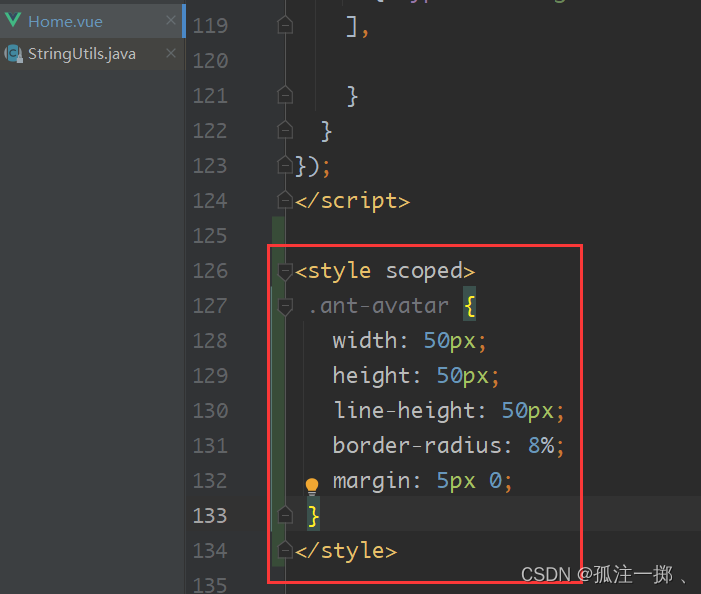Click the Java class icon on StringUtils.java
The width and height of the screenshot is (701, 594).
tap(13, 54)
